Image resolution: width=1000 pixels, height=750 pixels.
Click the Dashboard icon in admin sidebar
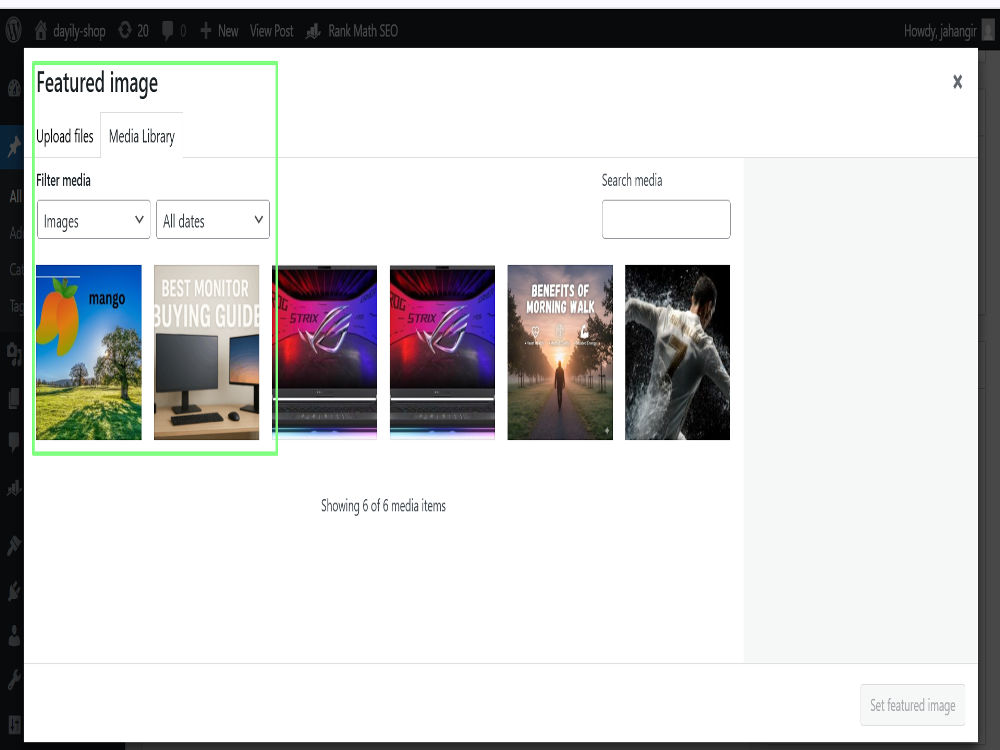[13, 89]
